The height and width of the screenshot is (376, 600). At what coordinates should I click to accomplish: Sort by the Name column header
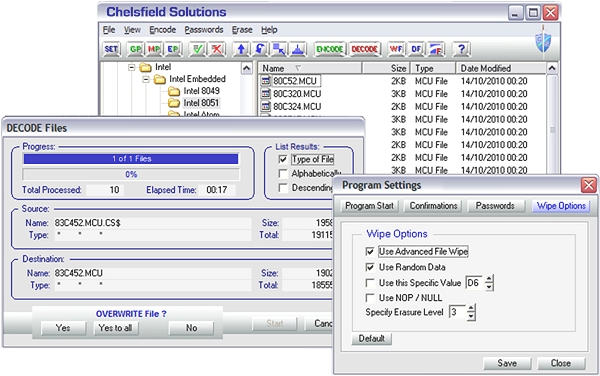pos(310,68)
